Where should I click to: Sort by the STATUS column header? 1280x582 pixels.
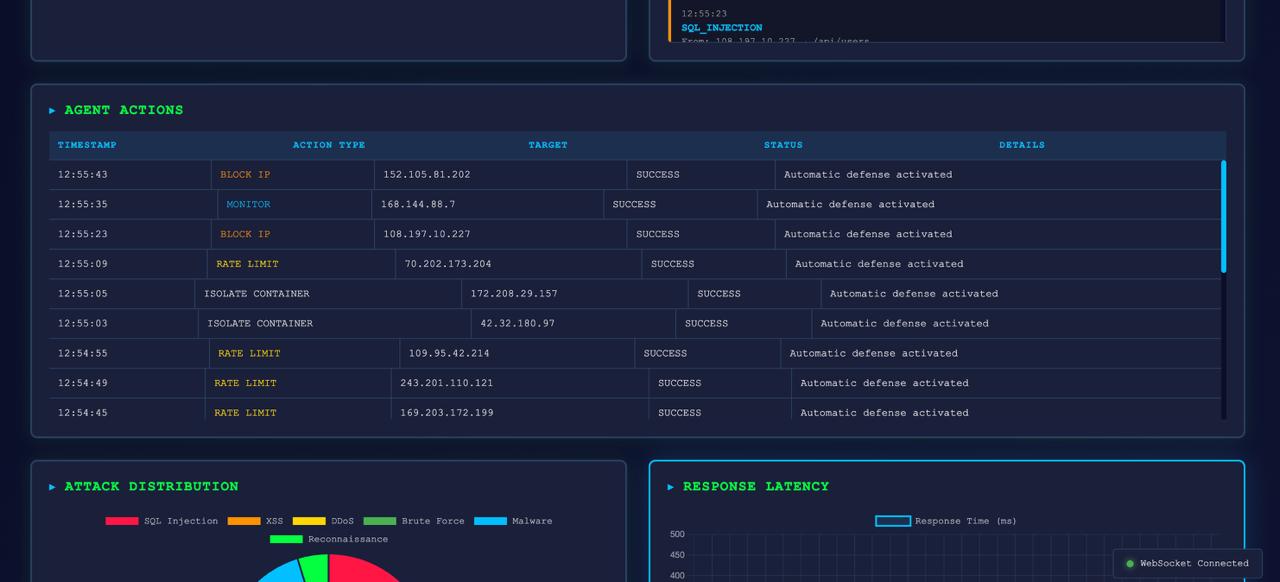coord(783,145)
